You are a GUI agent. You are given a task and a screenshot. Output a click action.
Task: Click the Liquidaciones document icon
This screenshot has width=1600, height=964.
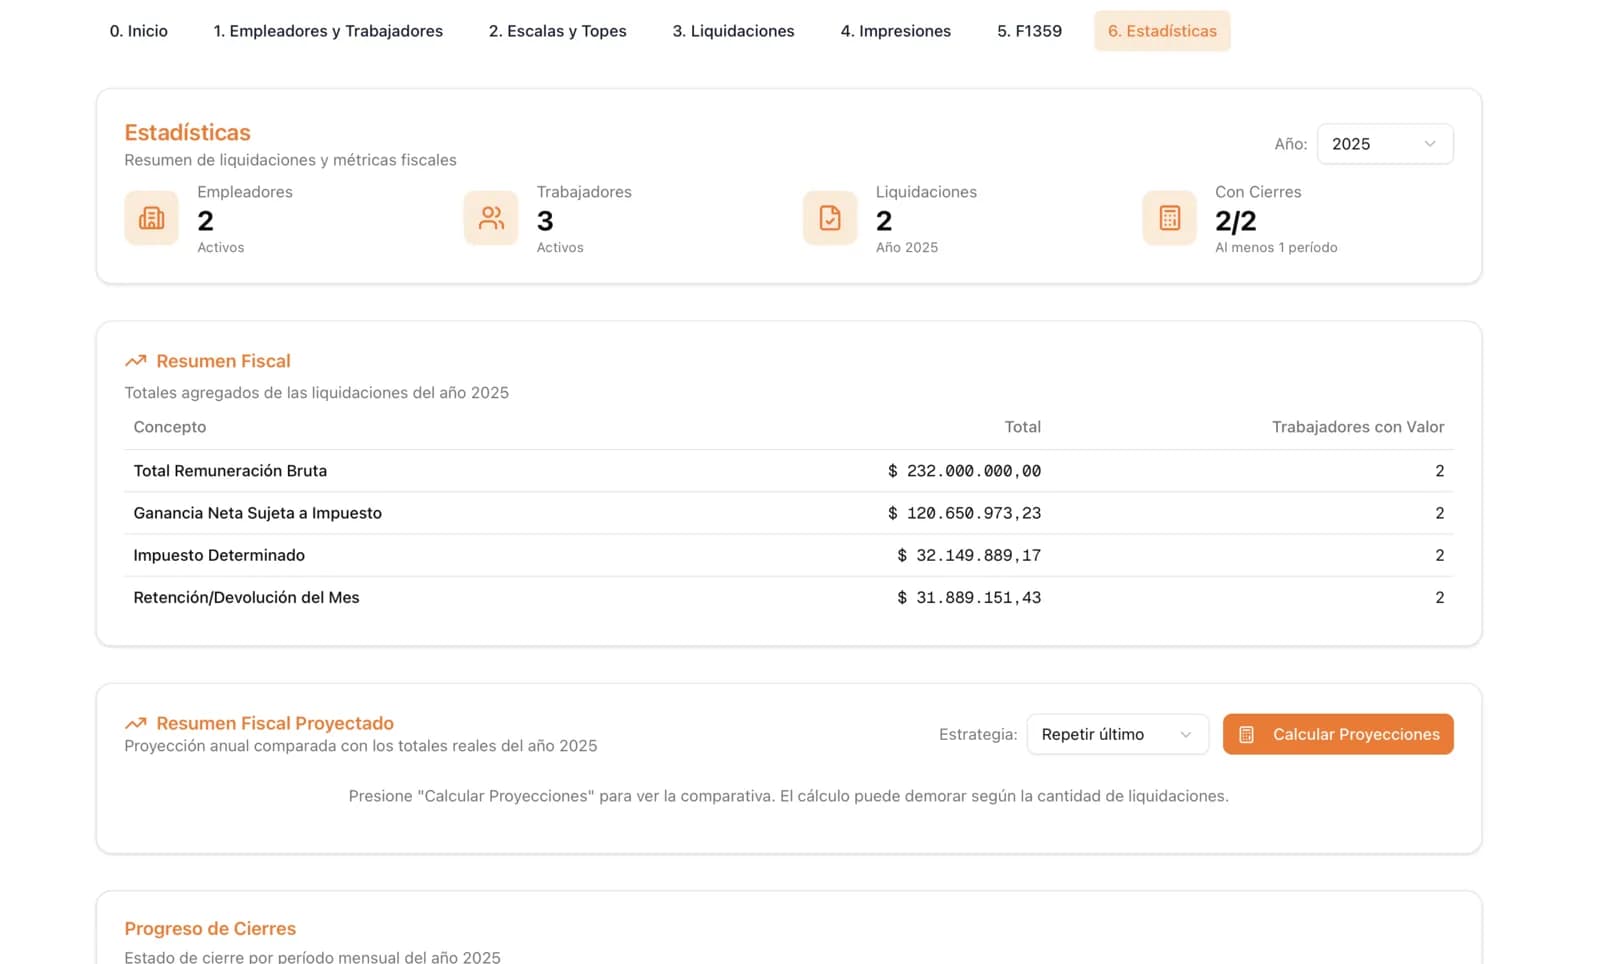pyautogui.click(x=829, y=218)
